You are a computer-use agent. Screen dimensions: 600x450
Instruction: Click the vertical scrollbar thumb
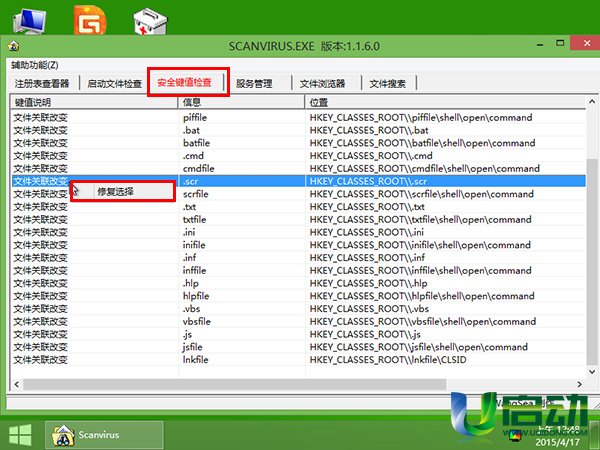click(592, 260)
